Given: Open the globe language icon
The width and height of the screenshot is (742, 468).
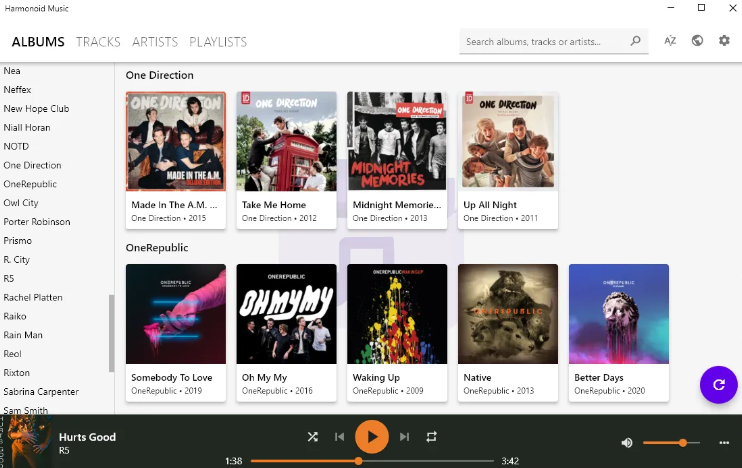Looking at the screenshot, I should click(x=697, y=41).
